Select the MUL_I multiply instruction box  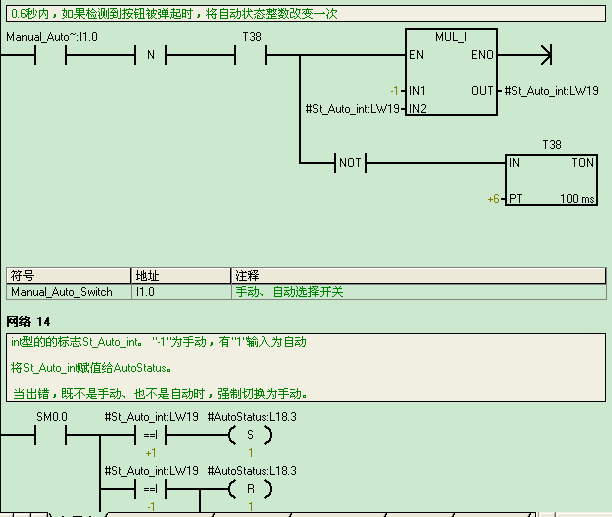(451, 72)
